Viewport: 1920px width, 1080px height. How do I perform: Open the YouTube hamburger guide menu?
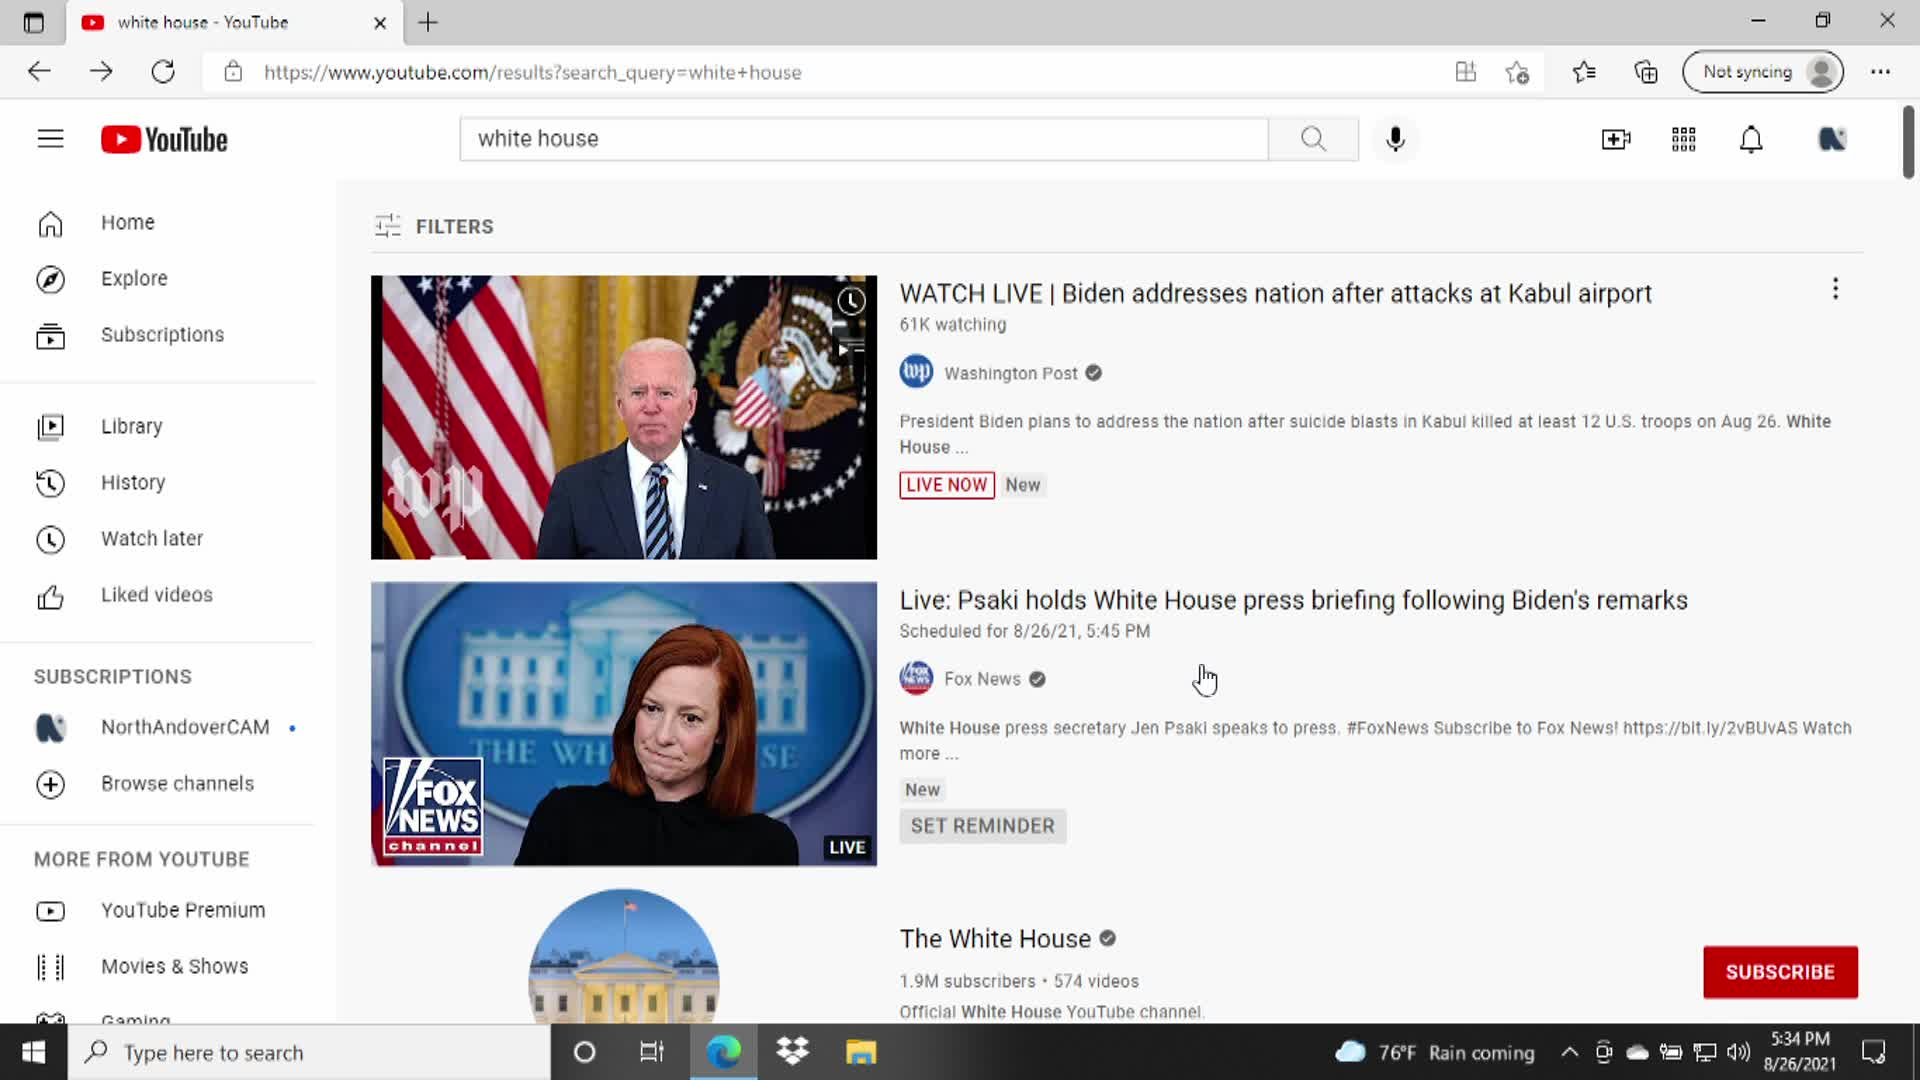(50, 139)
